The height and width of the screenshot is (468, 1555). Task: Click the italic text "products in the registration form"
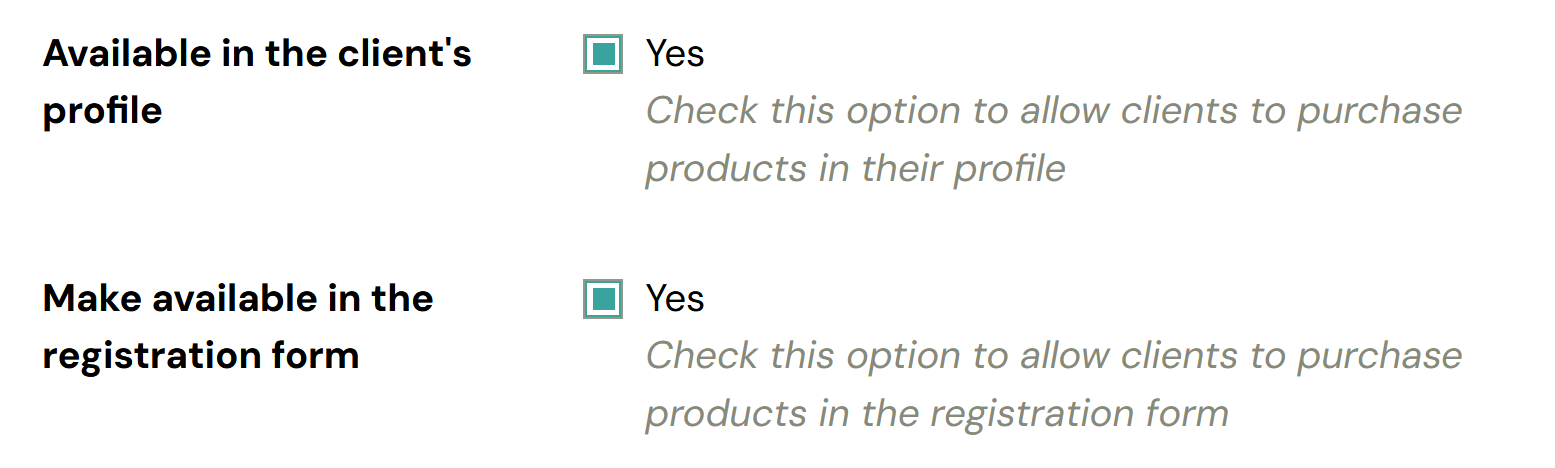pyautogui.click(x=936, y=413)
